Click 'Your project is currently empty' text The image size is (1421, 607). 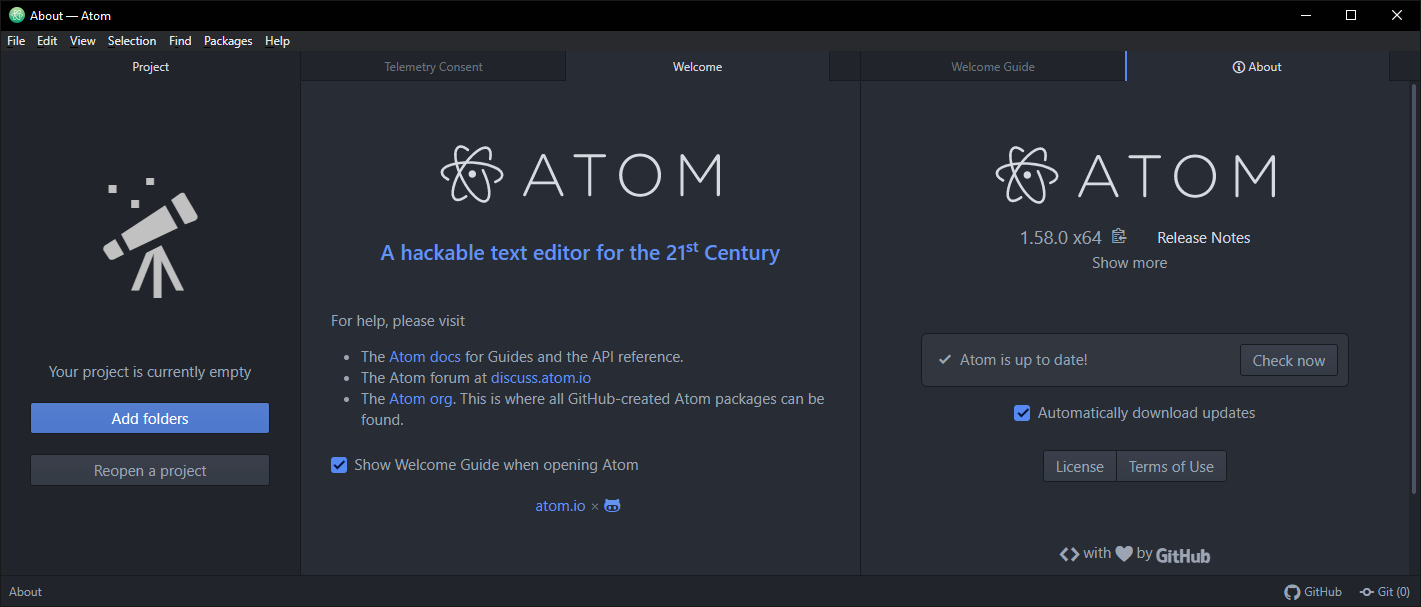(150, 372)
